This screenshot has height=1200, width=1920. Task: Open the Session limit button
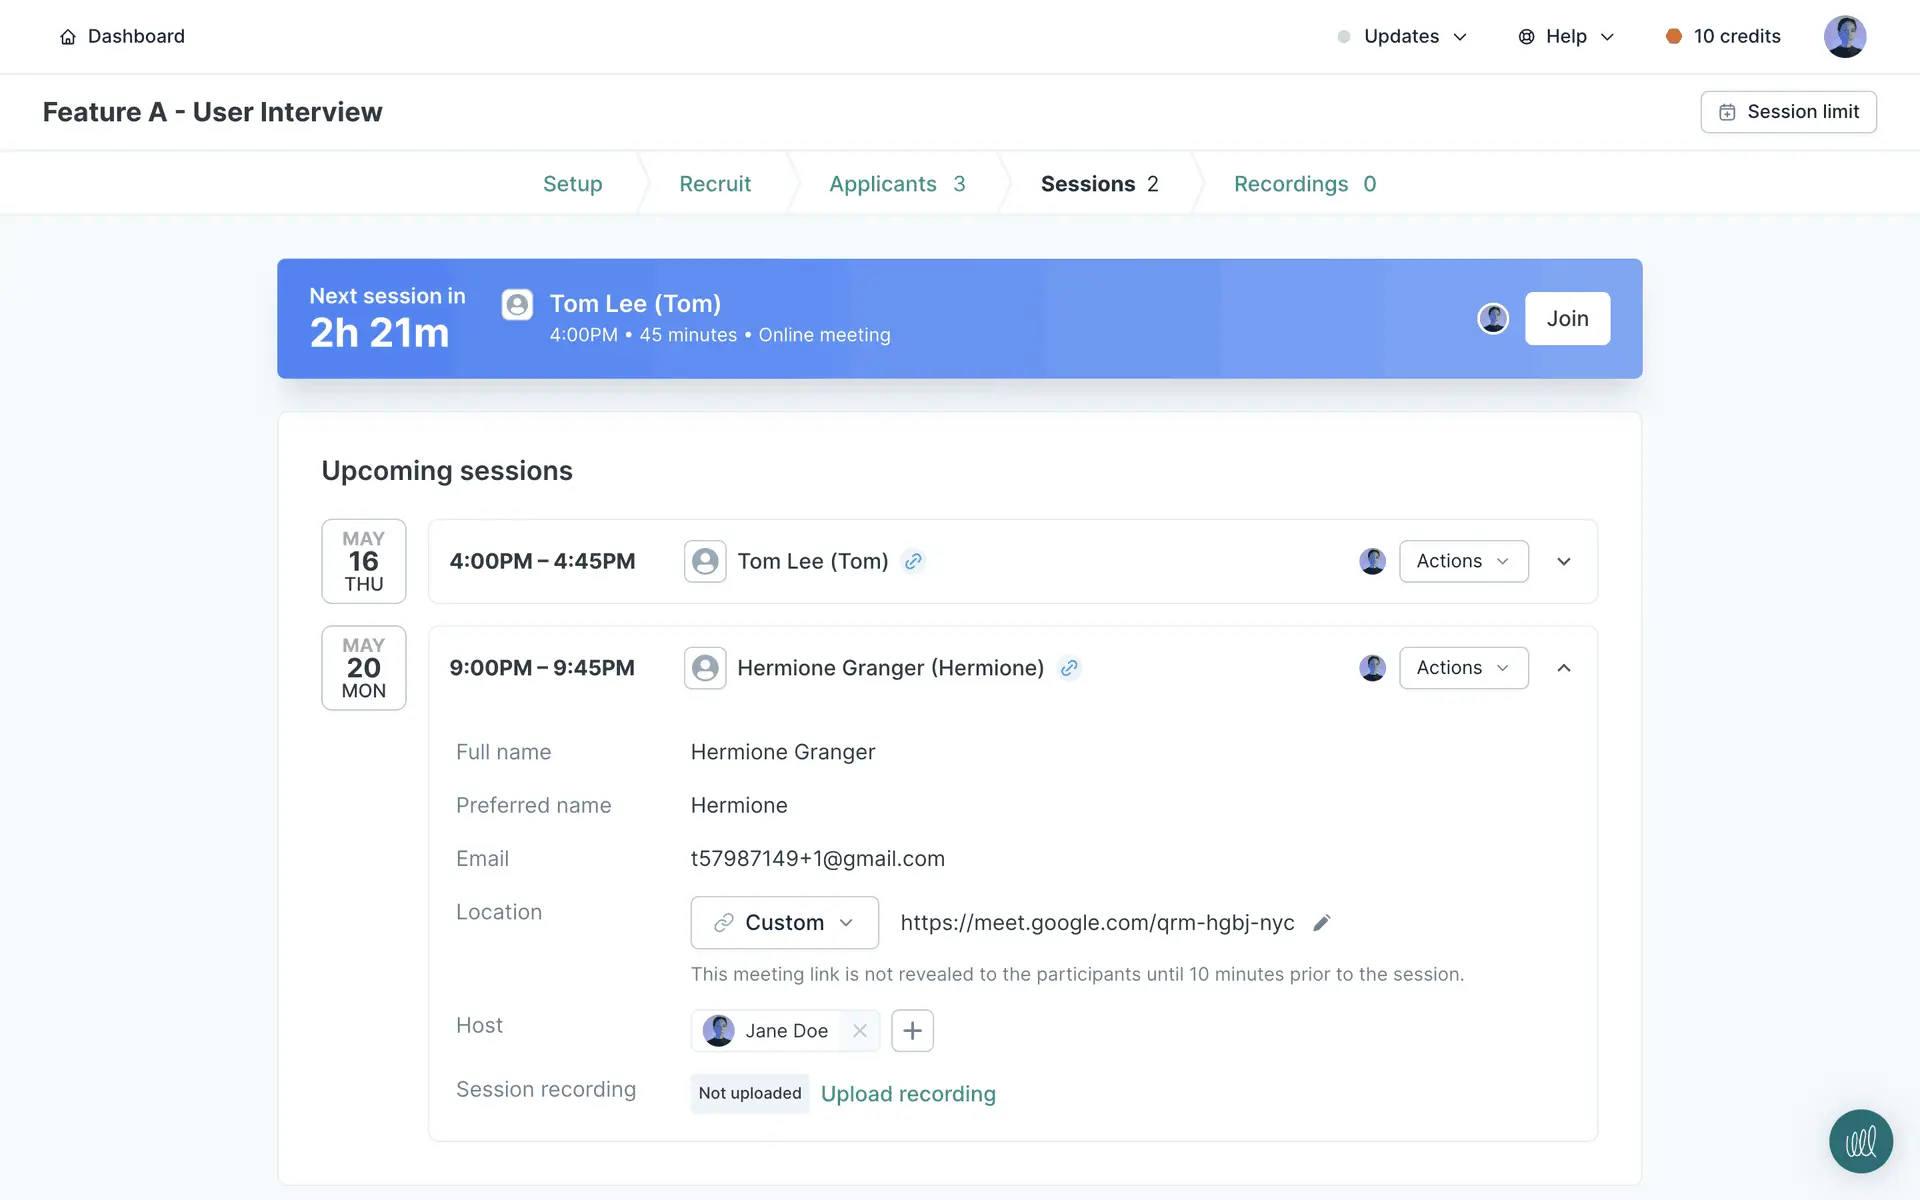[x=1788, y=112]
